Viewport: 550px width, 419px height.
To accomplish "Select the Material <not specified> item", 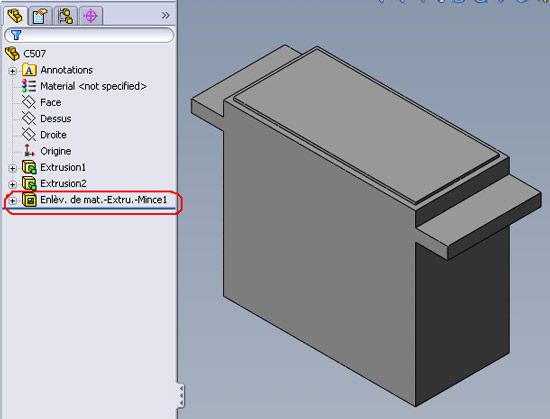I will 84,86.
